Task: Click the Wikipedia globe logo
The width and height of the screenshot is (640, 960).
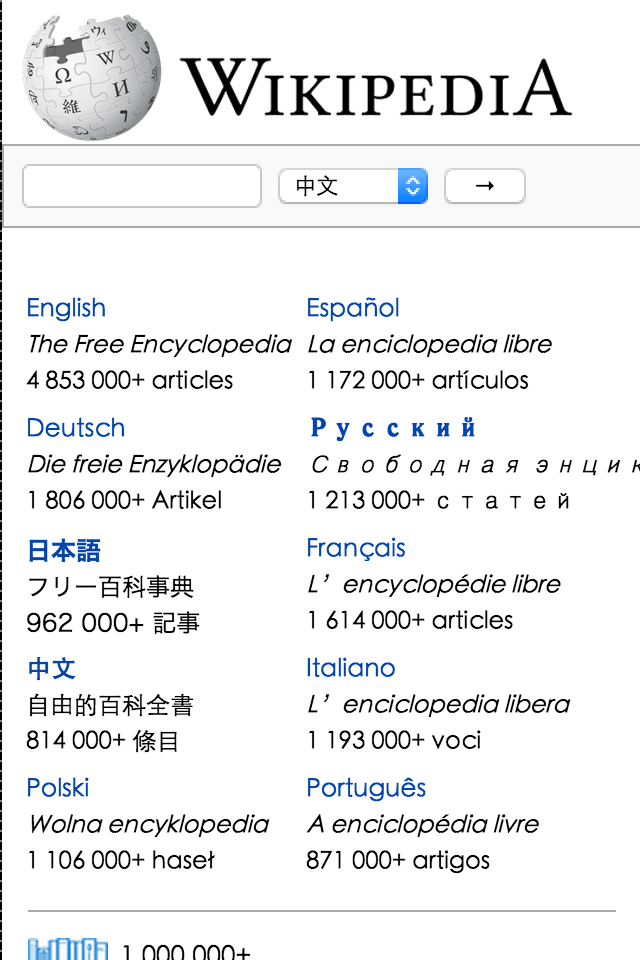Action: tap(92, 78)
